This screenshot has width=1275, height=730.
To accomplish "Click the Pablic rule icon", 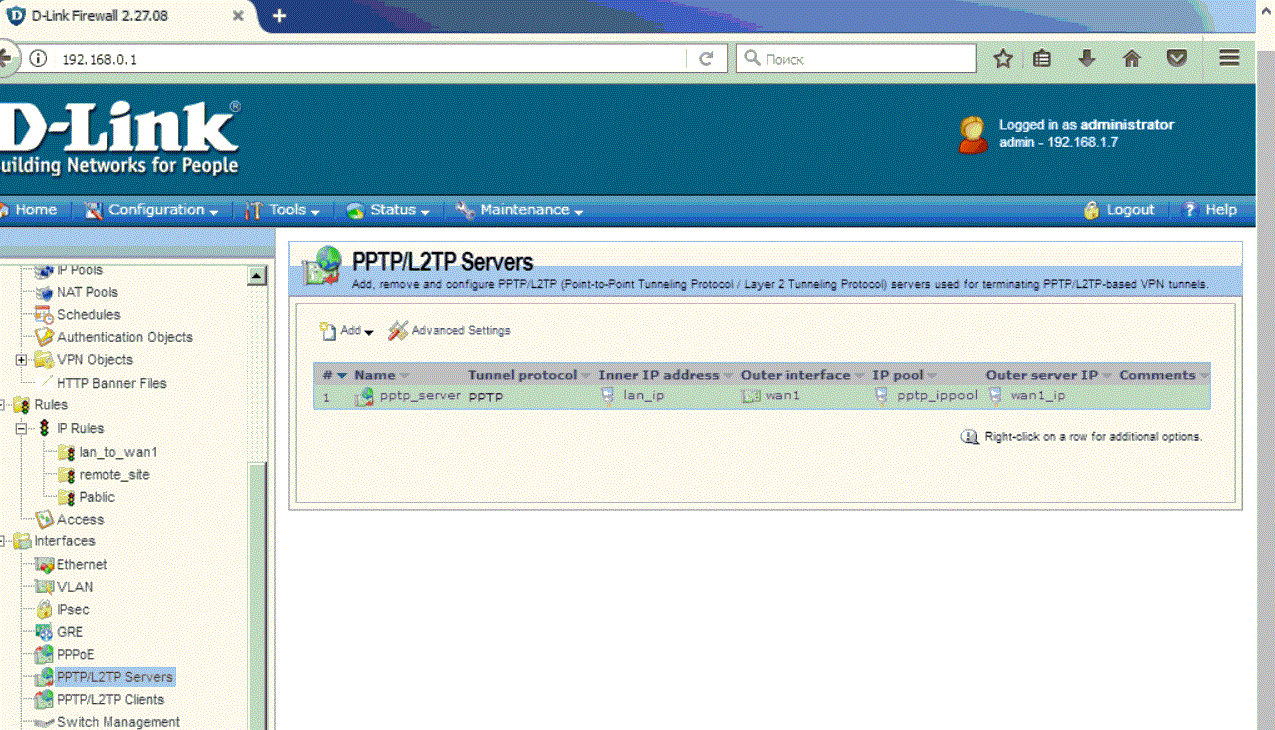I will (67, 497).
